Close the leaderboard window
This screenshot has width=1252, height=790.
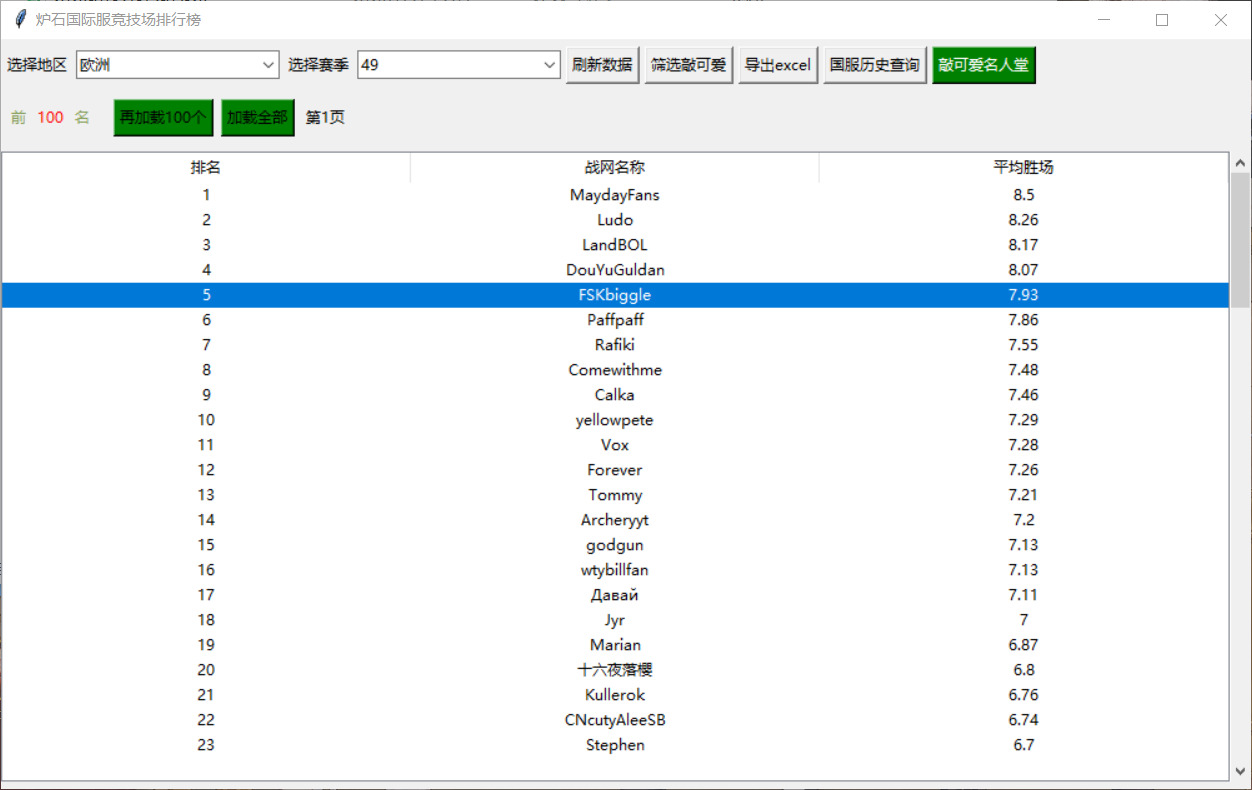[1221, 19]
